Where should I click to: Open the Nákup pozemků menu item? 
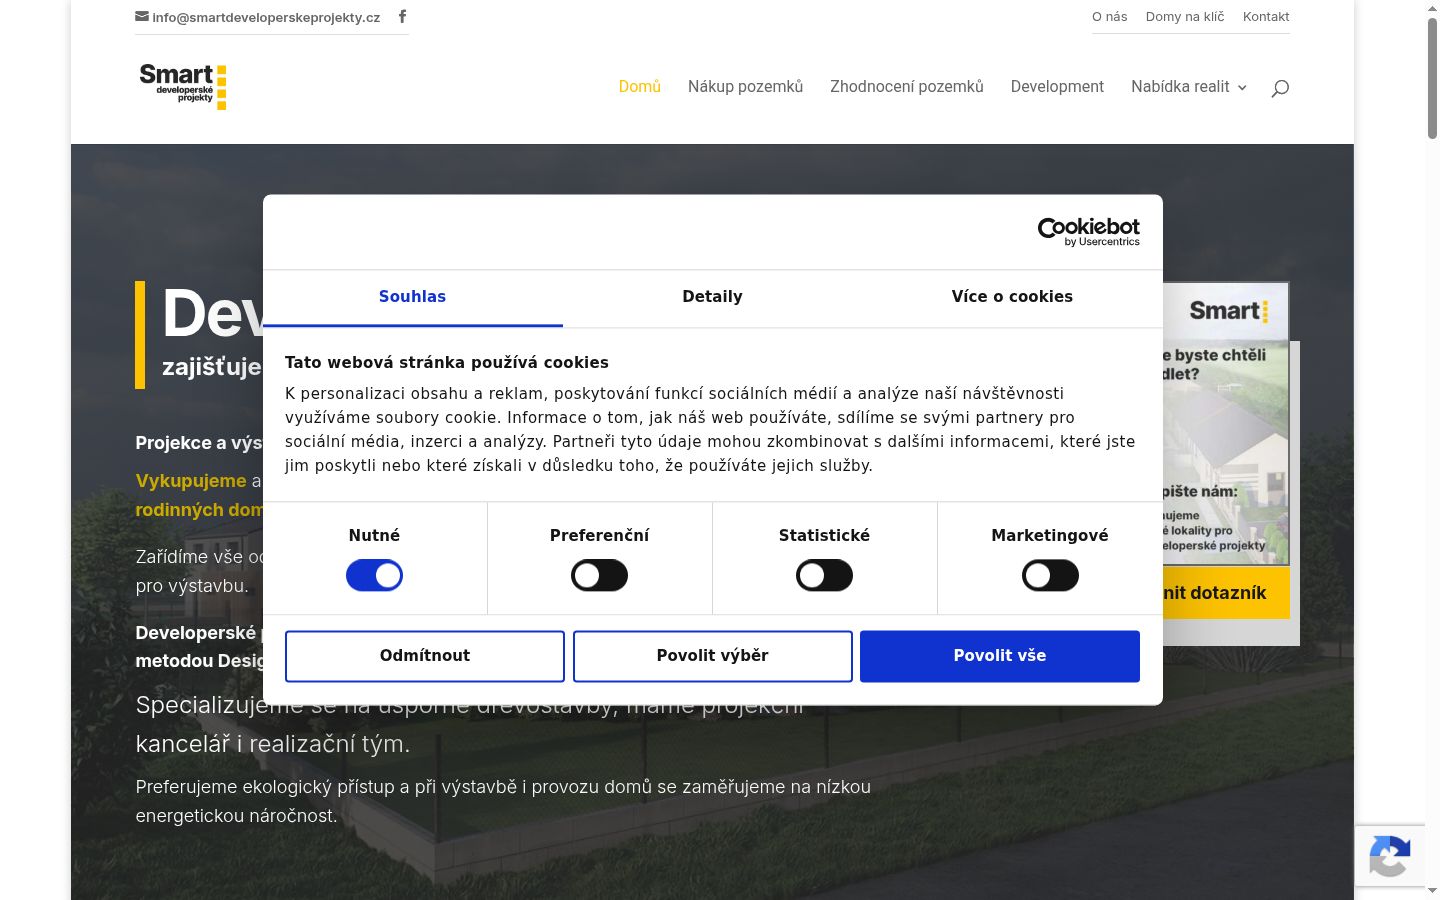point(745,87)
